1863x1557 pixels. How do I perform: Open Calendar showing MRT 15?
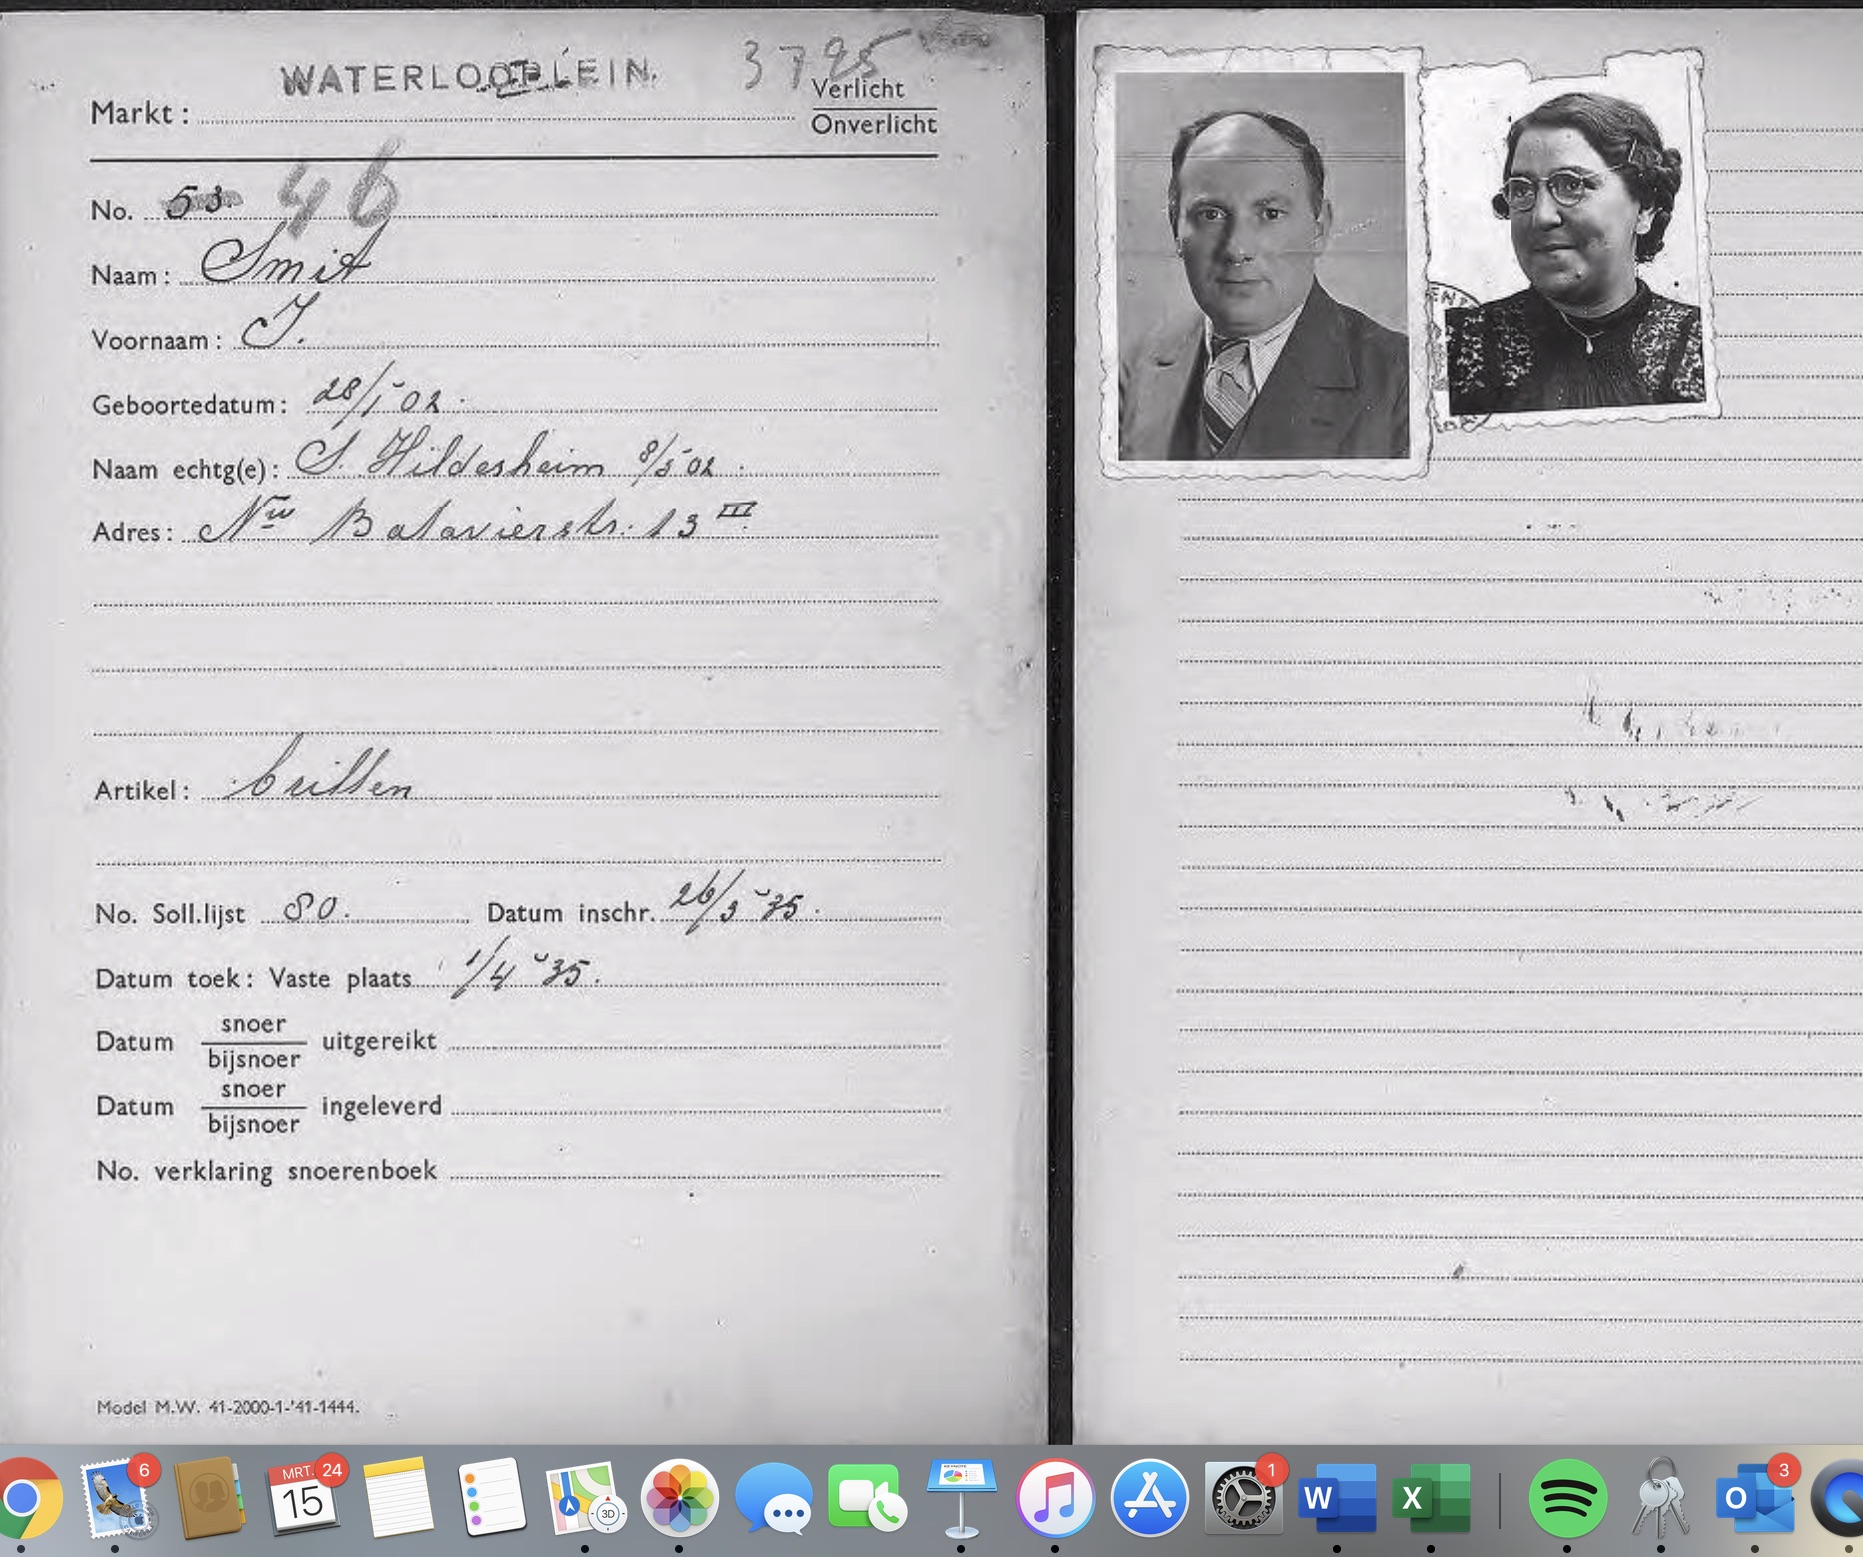pyautogui.click(x=302, y=1499)
